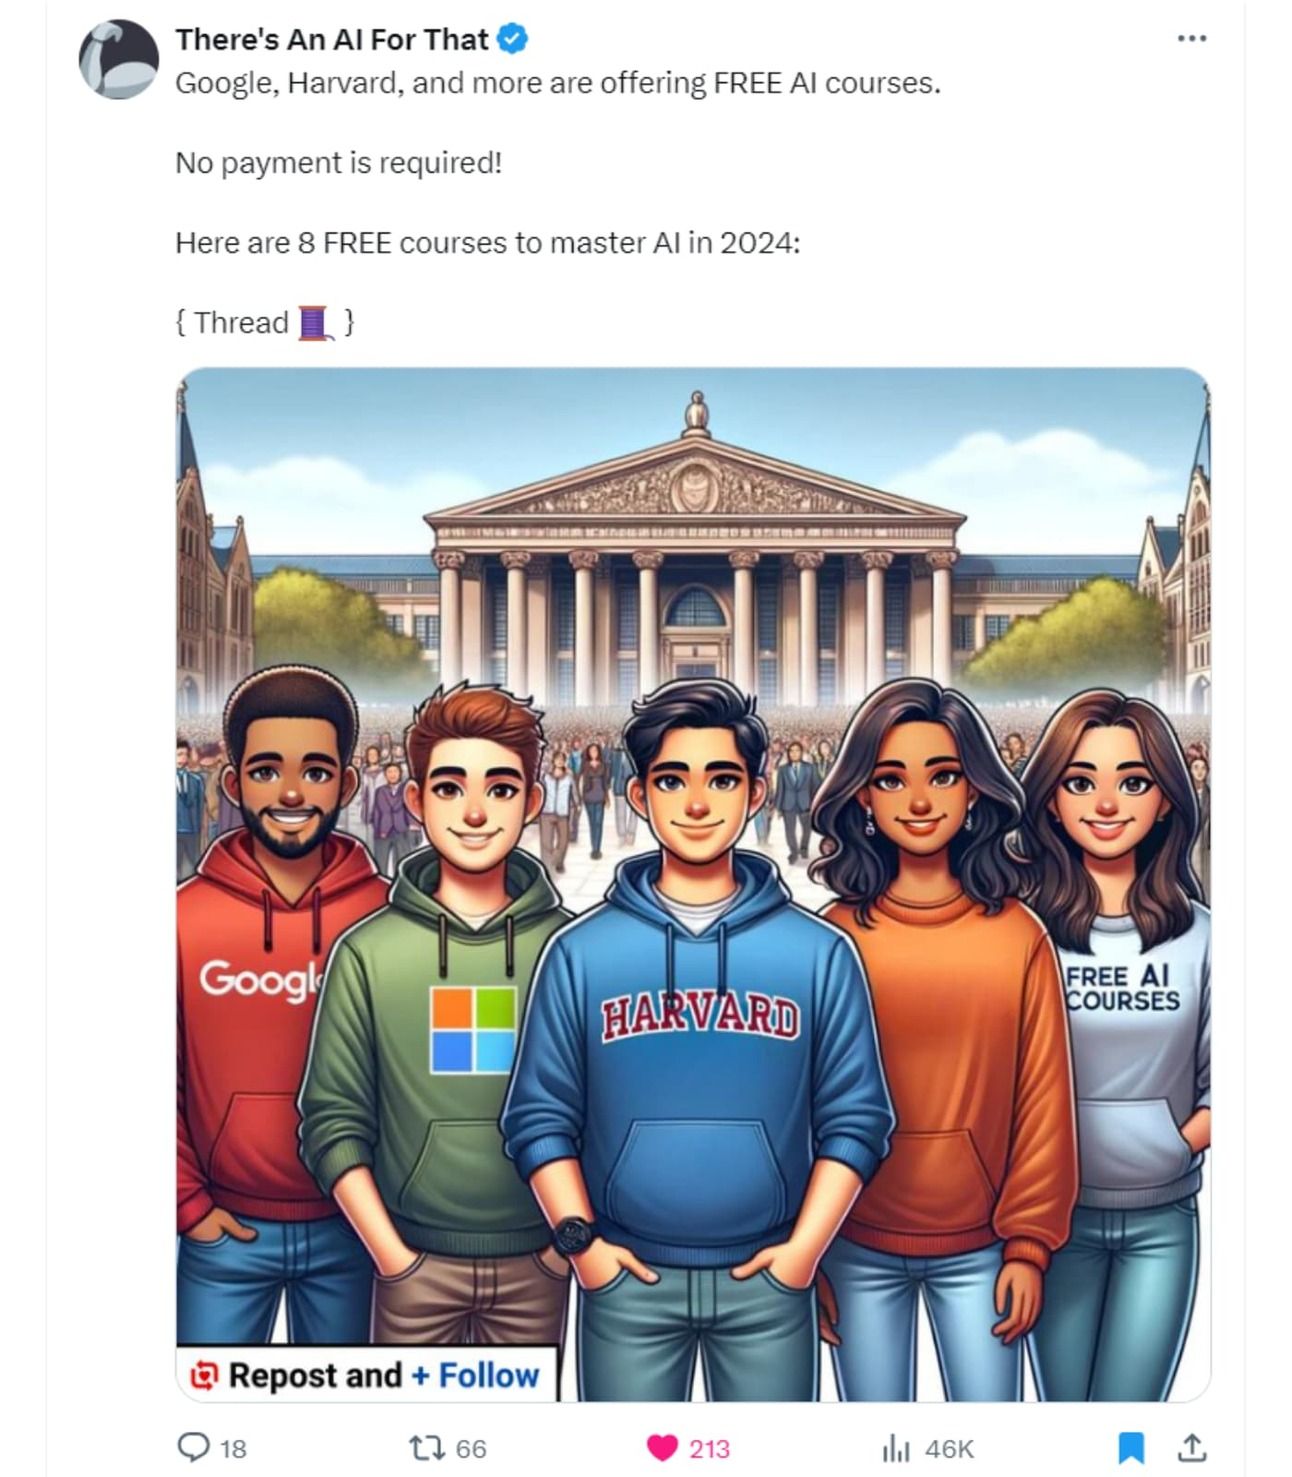1292x1477 pixels.
Task: Open the view analytics bar chart icon
Action: [896, 1447]
